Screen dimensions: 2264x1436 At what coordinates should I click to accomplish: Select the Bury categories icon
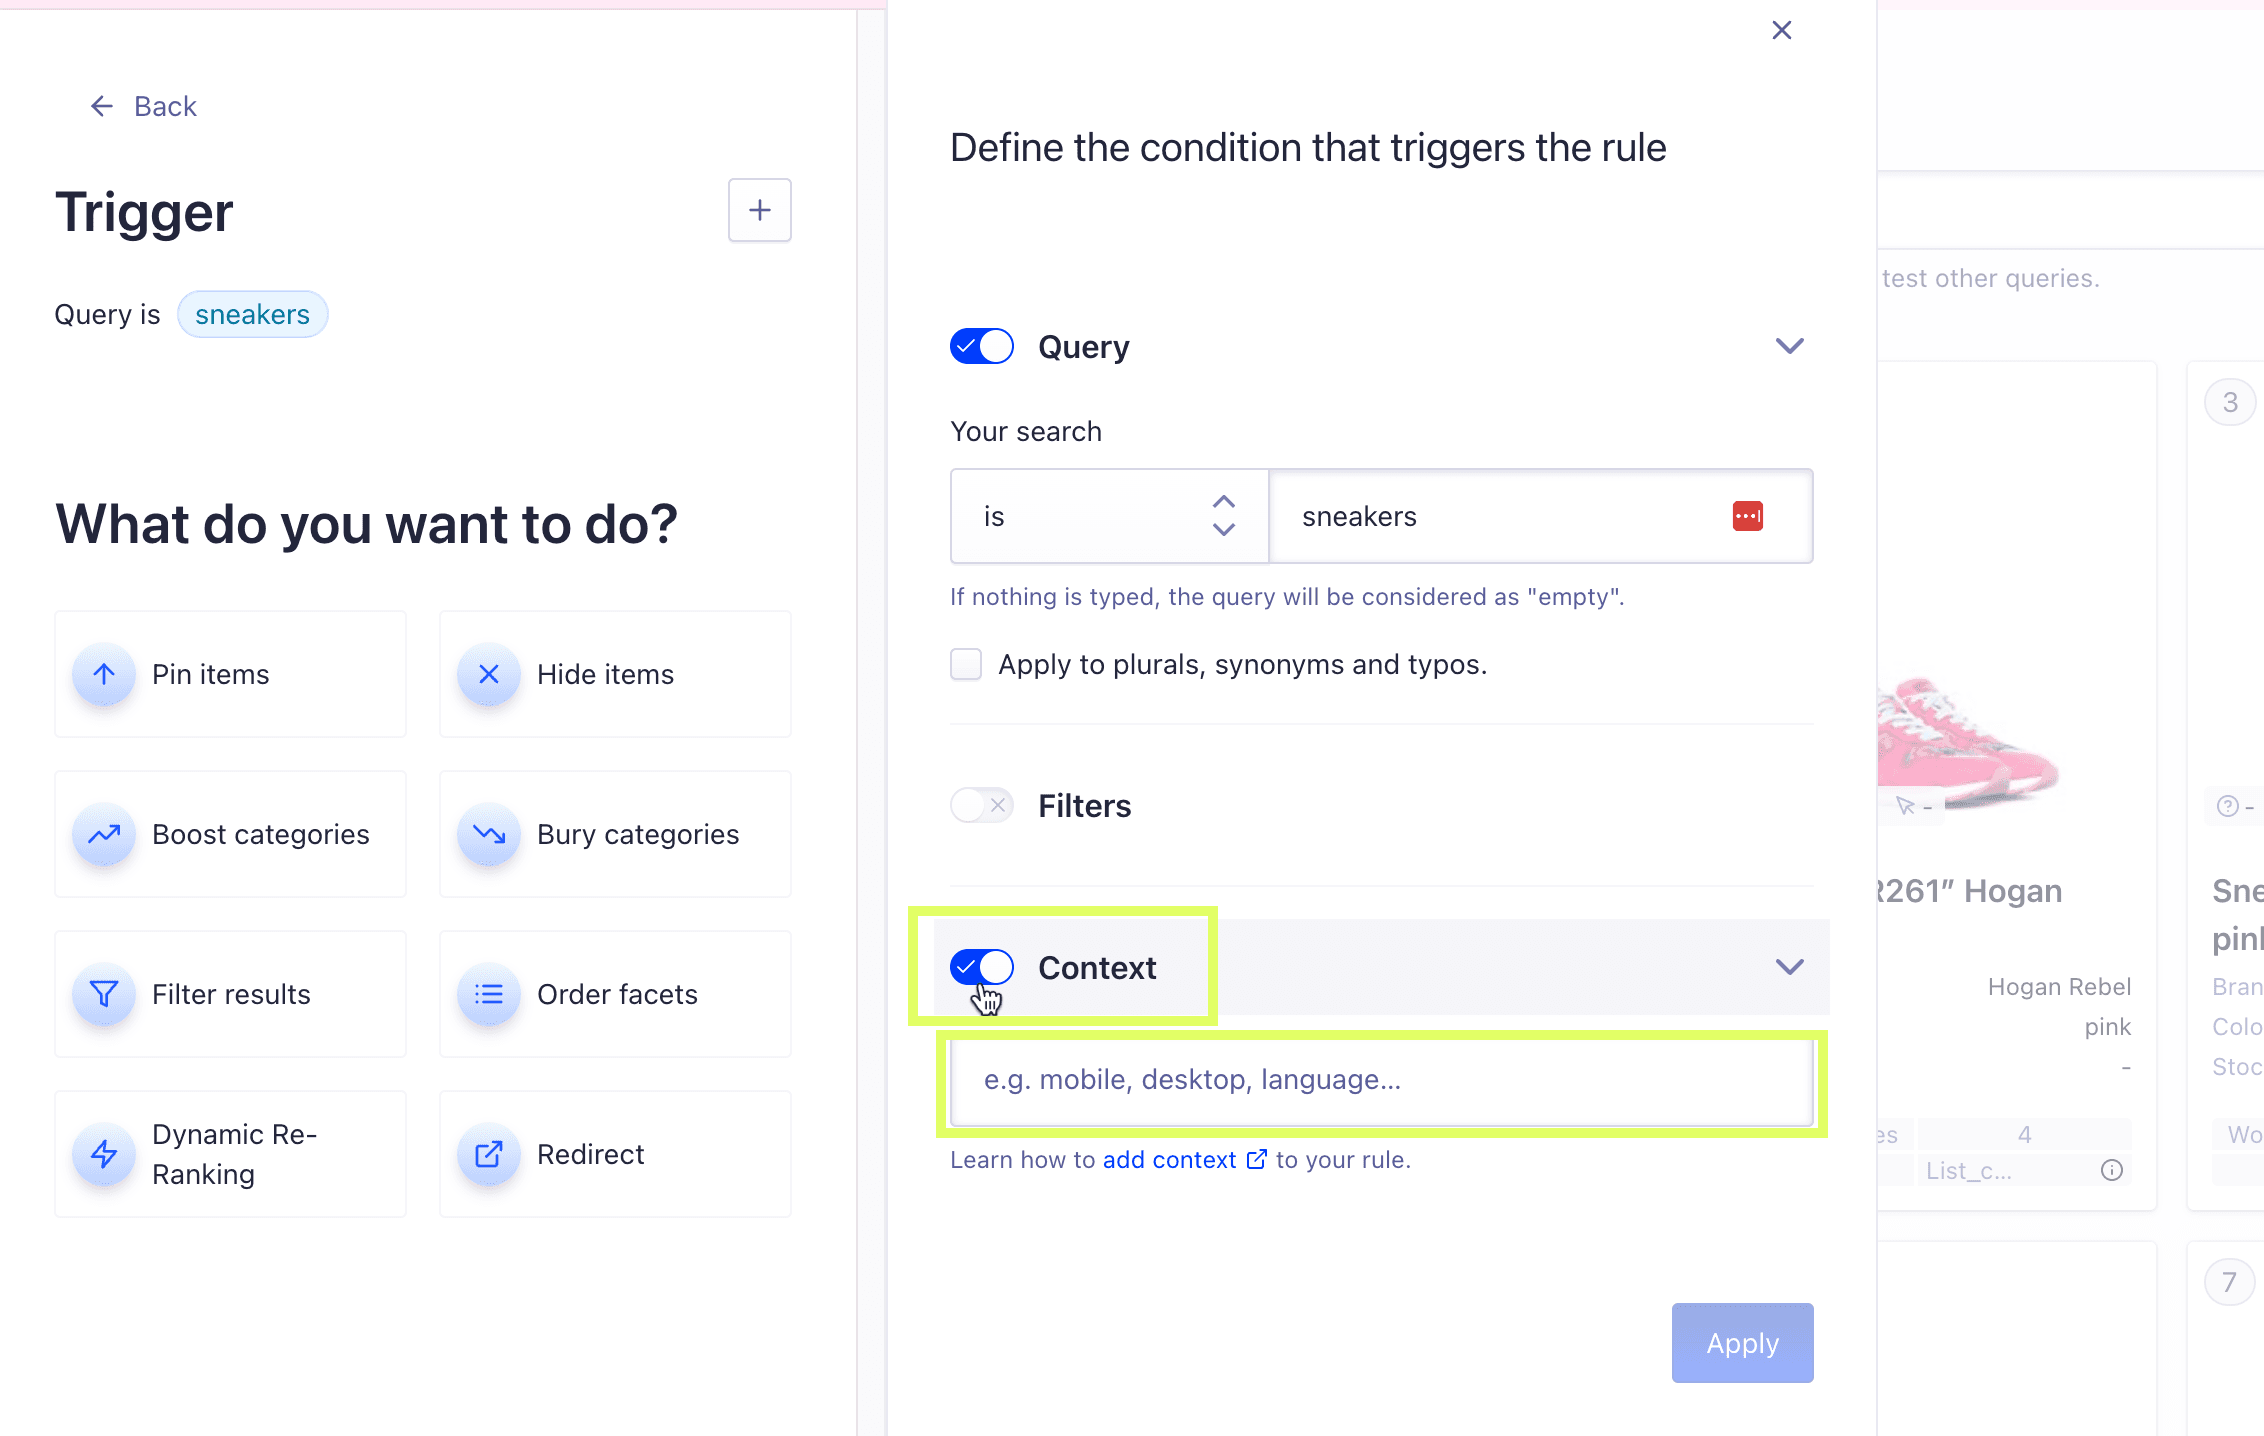(489, 835)
